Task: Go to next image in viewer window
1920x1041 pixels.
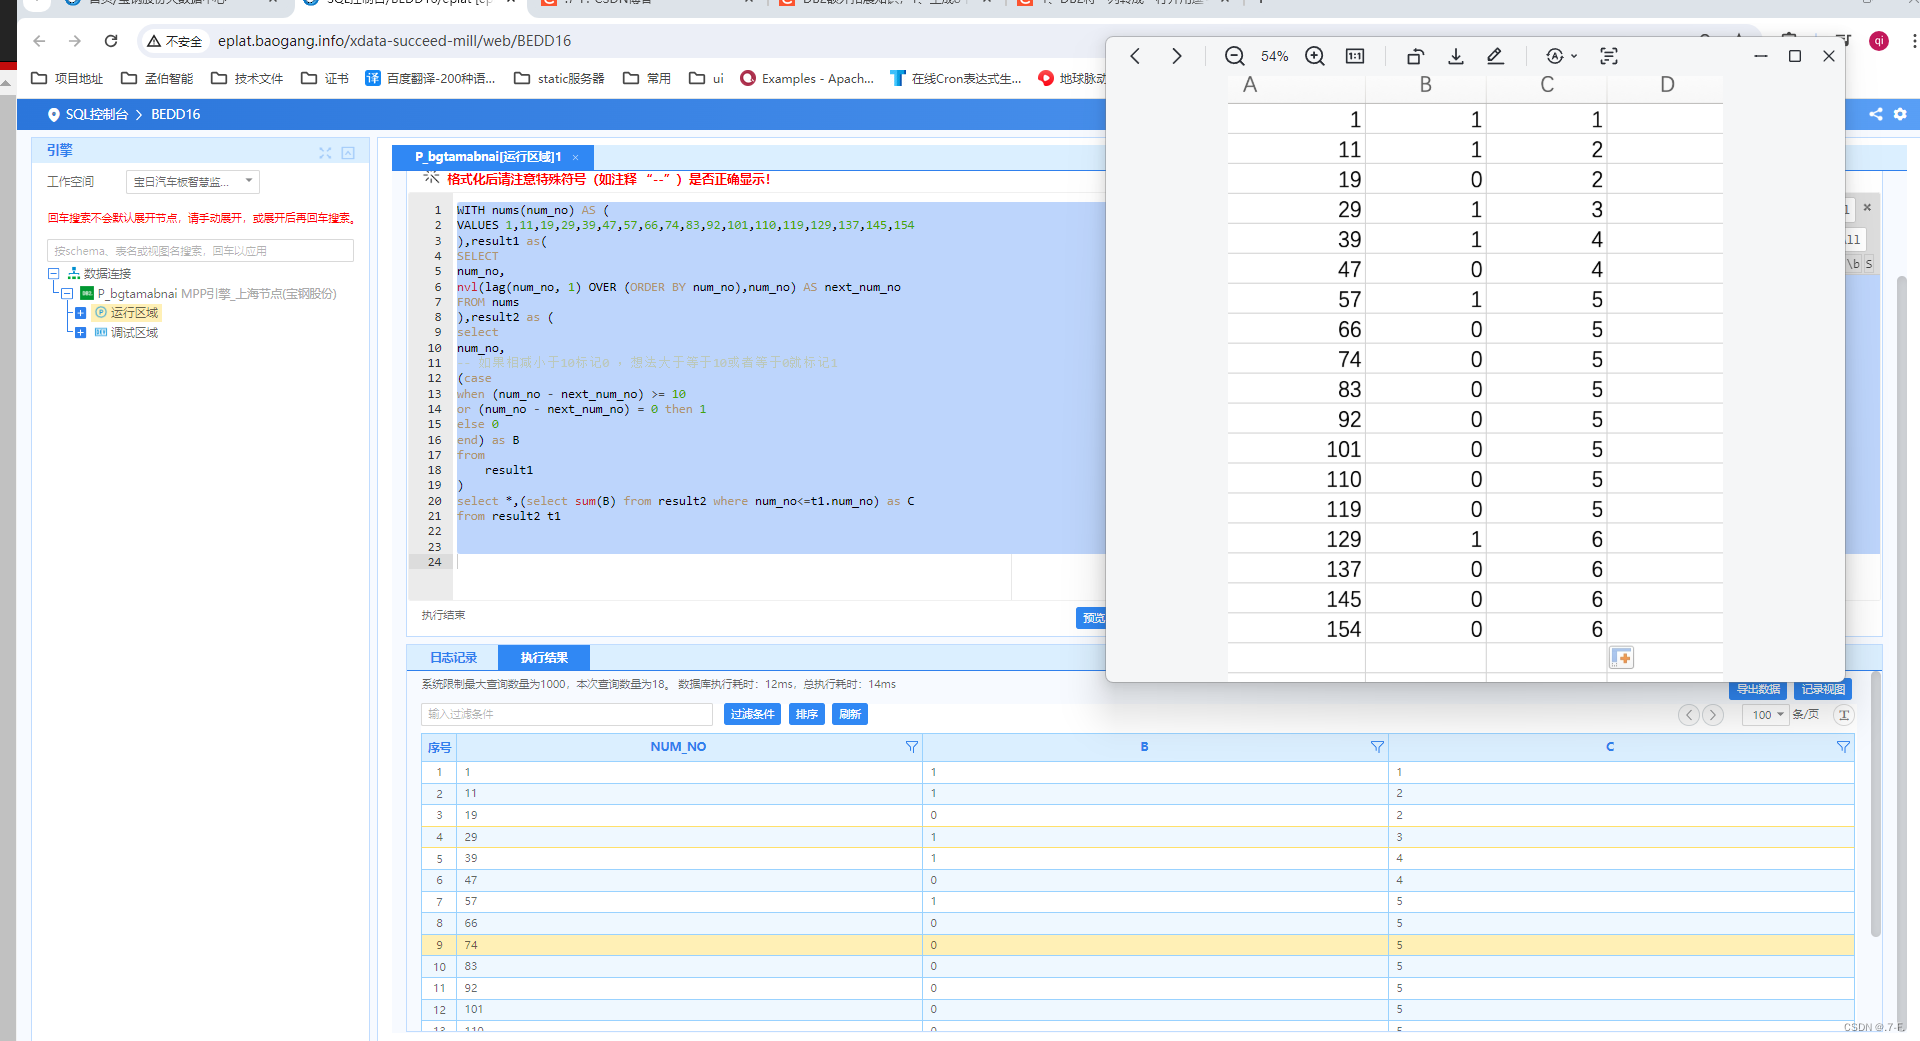Action: [1177, 56]
